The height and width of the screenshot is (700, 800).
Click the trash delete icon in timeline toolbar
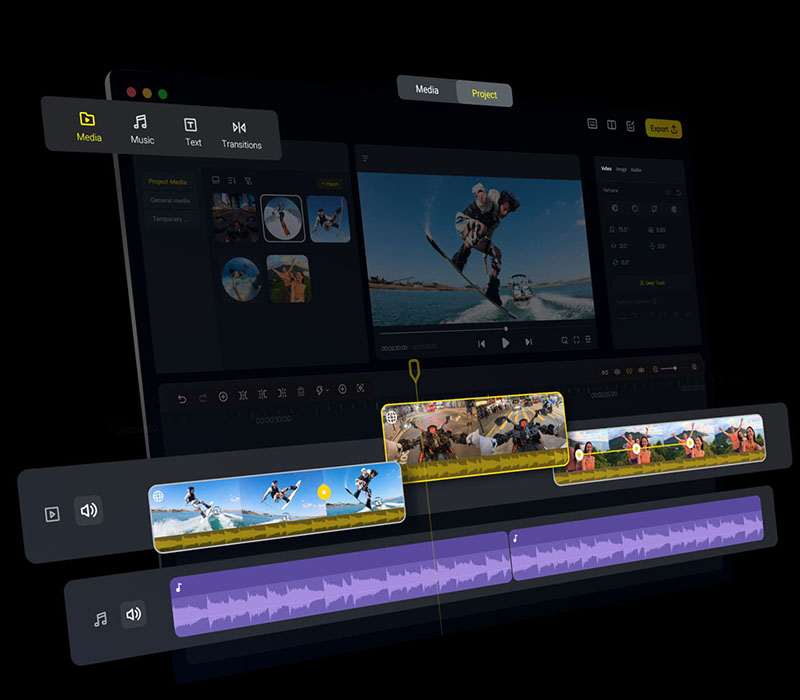(x=301, y=392)
